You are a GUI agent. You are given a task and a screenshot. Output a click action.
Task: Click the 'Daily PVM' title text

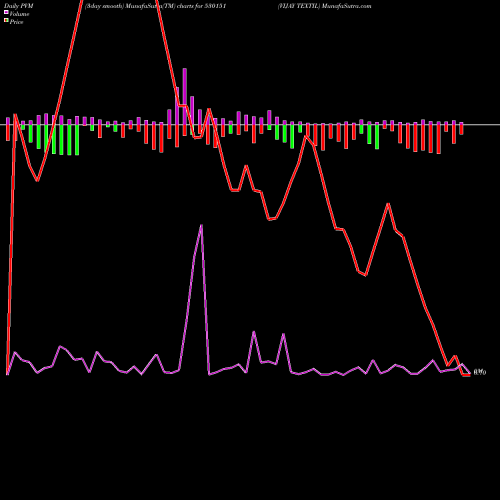(x=19, y=6)
